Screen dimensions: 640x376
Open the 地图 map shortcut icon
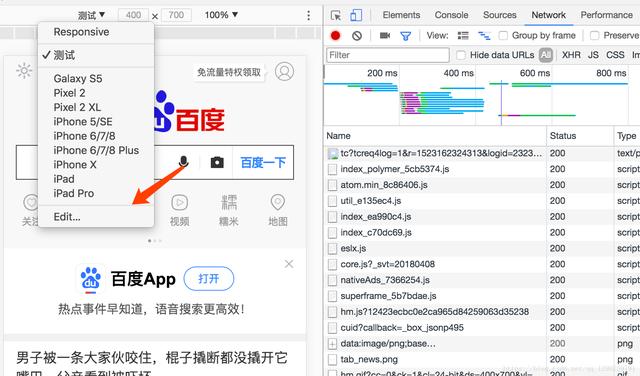tap(278, 211)
